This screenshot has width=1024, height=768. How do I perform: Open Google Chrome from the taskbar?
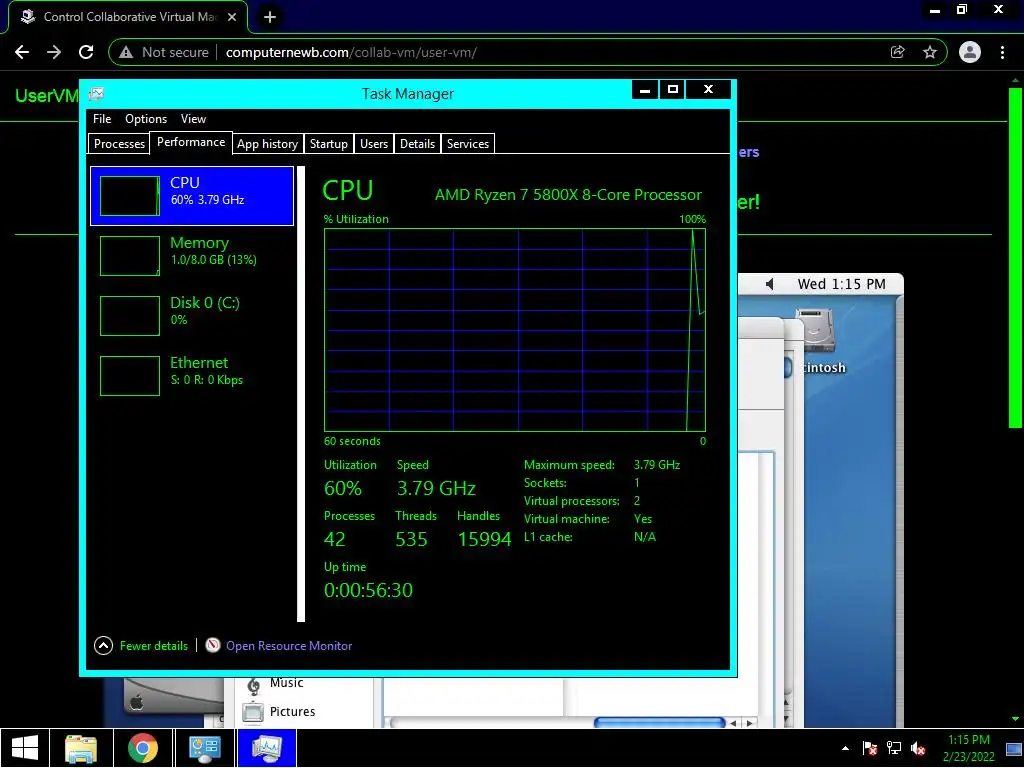tap(142, 748)
